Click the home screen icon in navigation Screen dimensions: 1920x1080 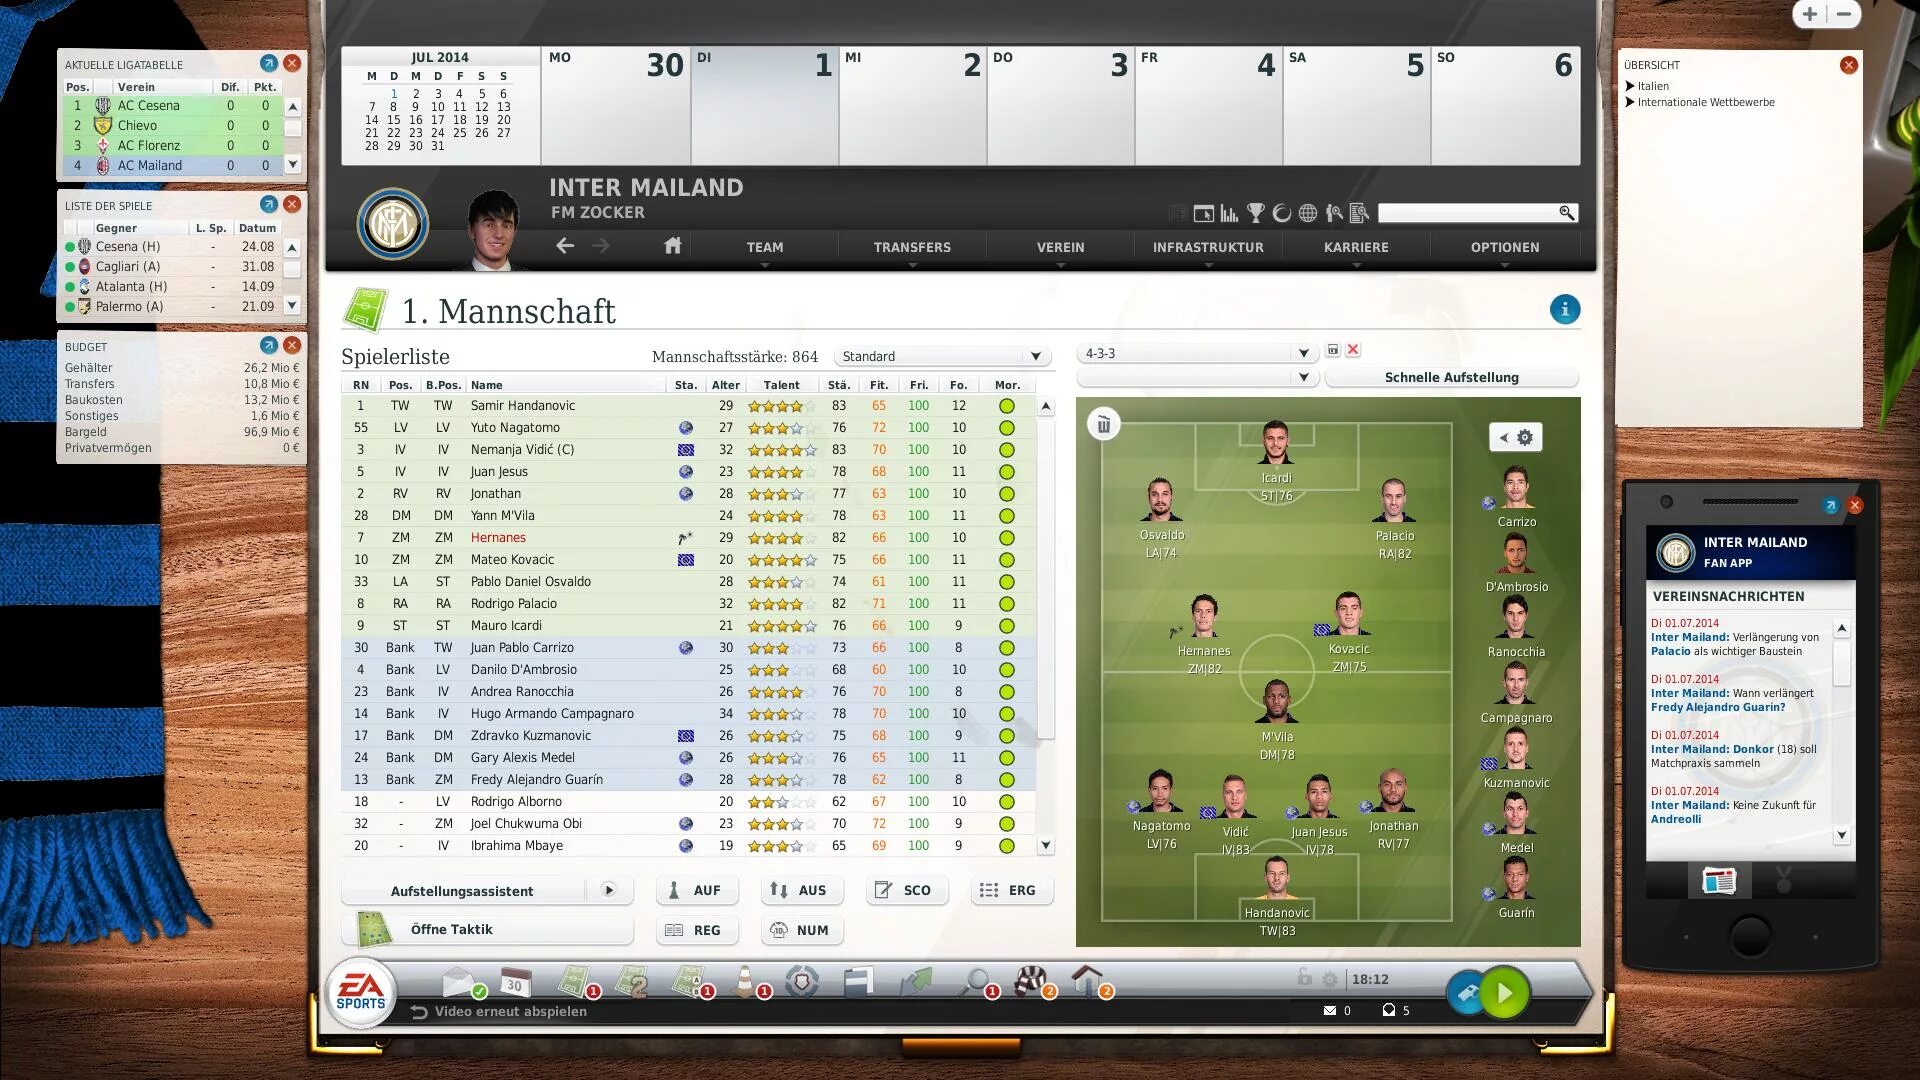point(671,247)
